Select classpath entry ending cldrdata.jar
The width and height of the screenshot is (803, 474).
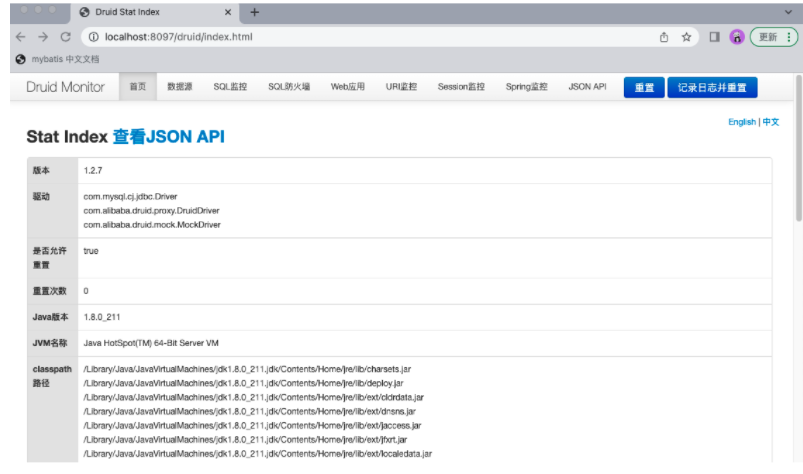tap(253, 397)
